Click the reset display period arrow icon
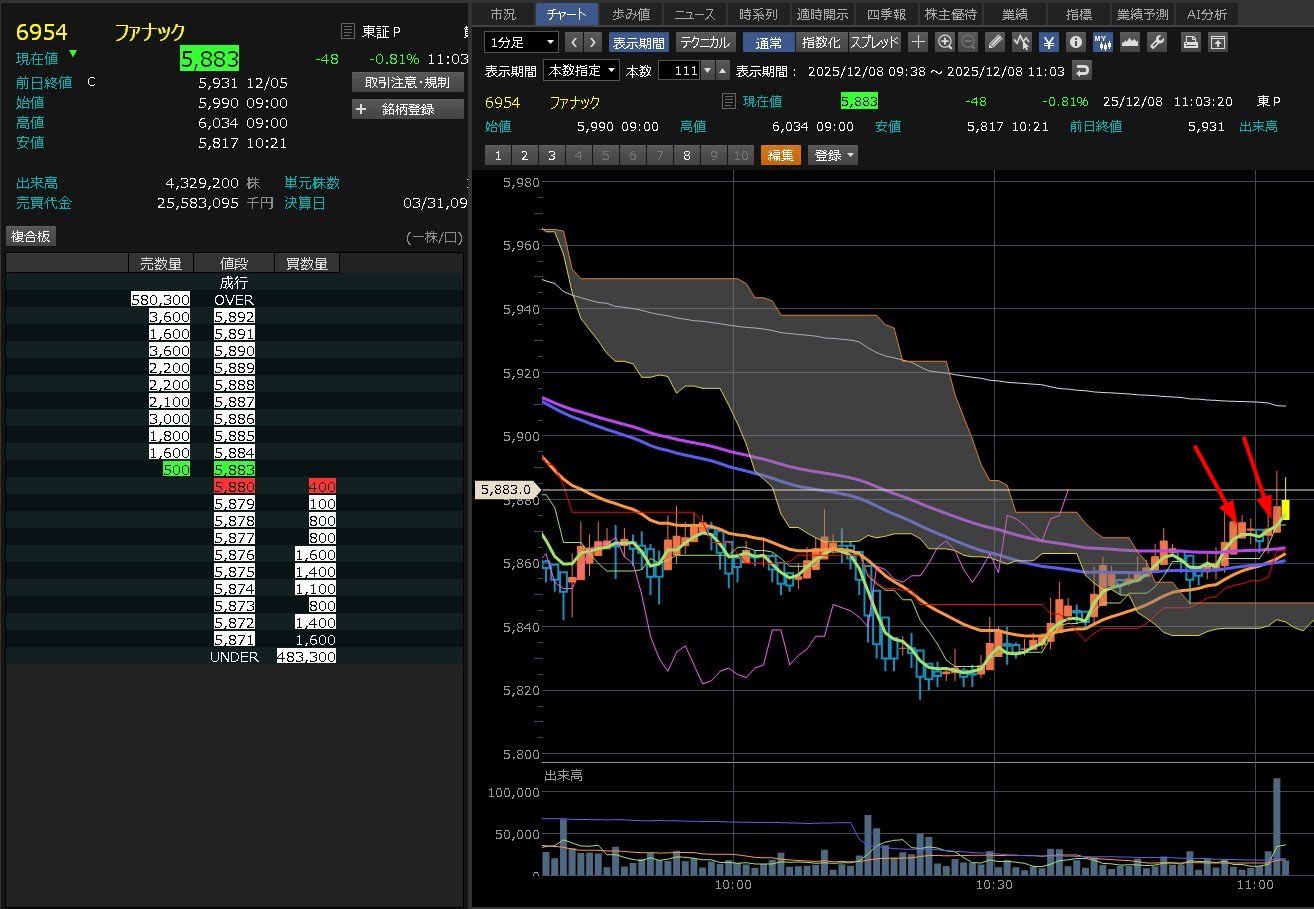The height and width of the screenshot is (909, 1314). coord(1081,71)
